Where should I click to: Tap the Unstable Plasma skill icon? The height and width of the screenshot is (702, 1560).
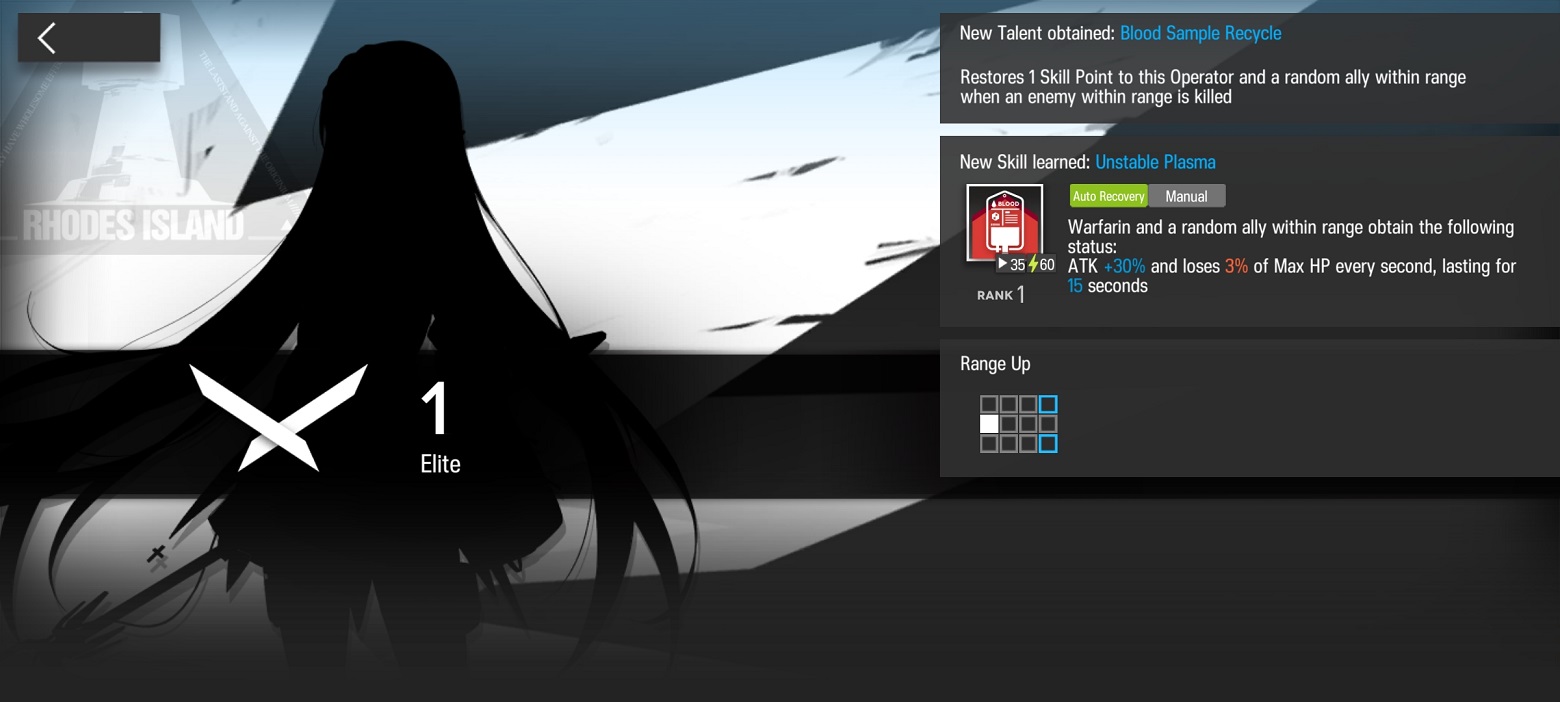(1005, 224)
